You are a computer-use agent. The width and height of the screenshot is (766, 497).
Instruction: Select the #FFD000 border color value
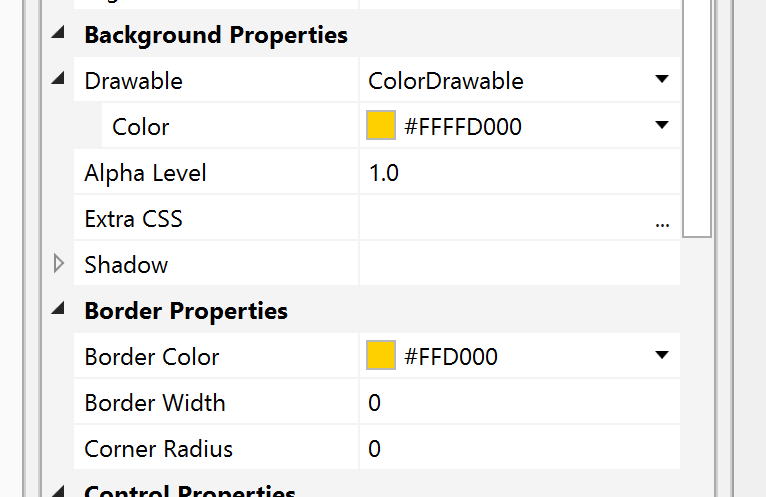(x=450, y=357)
